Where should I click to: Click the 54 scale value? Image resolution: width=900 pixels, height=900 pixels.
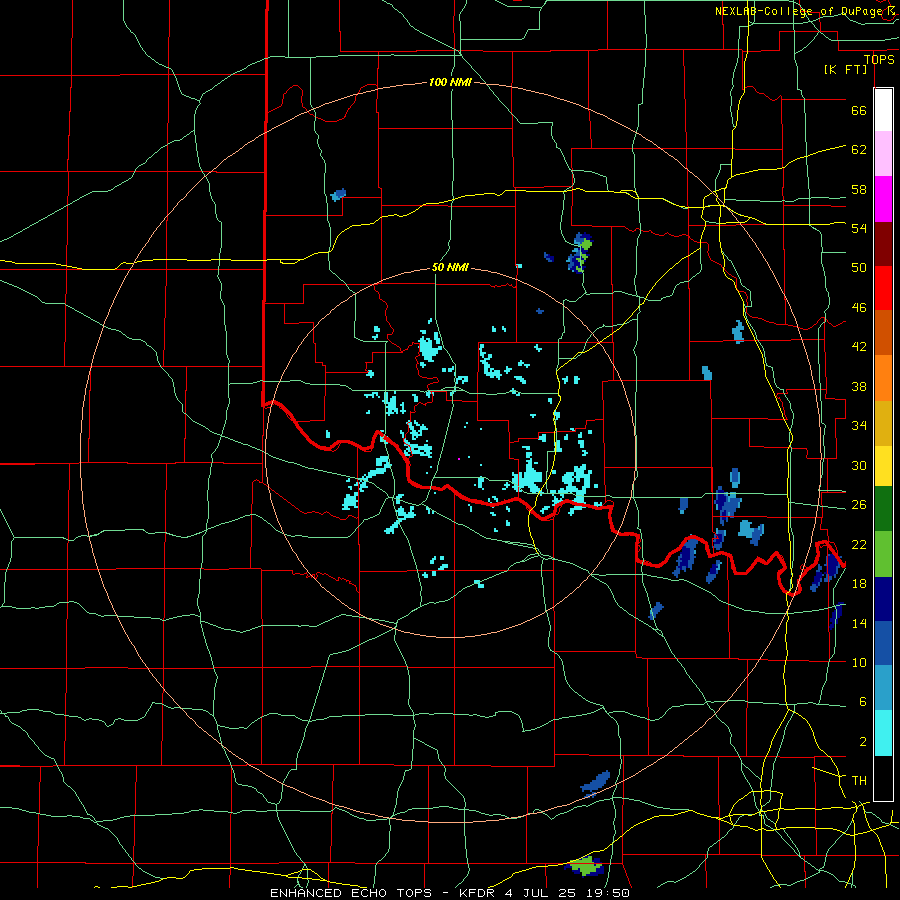(x=859, y=228)
